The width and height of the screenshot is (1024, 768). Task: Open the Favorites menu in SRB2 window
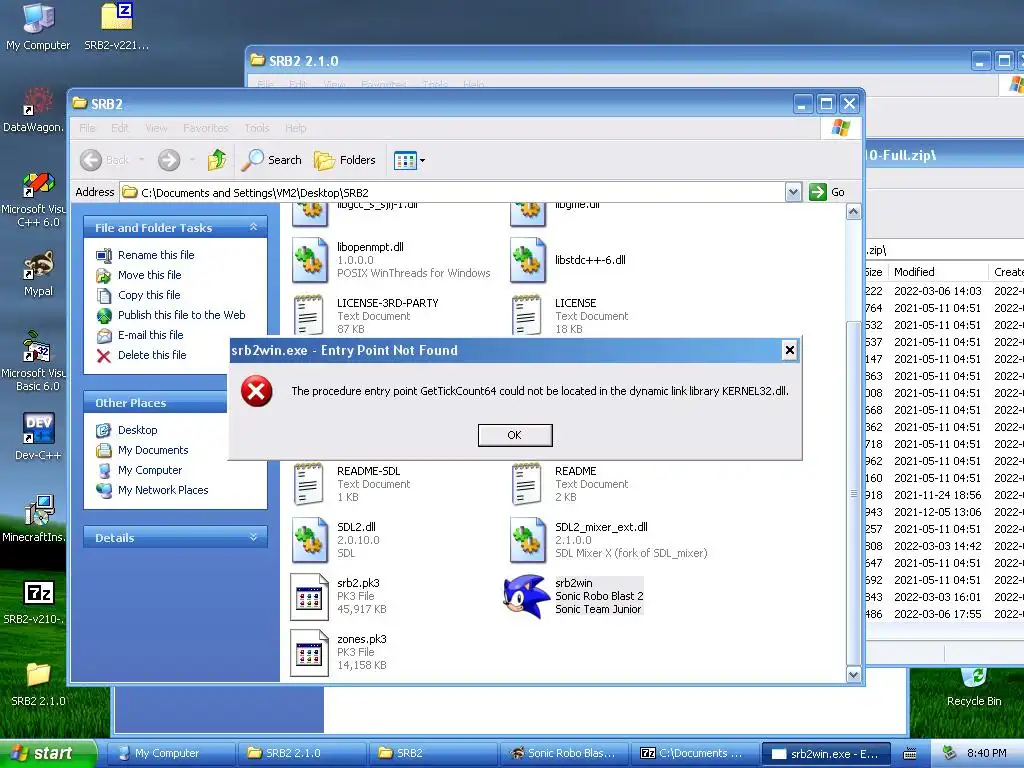206,128
